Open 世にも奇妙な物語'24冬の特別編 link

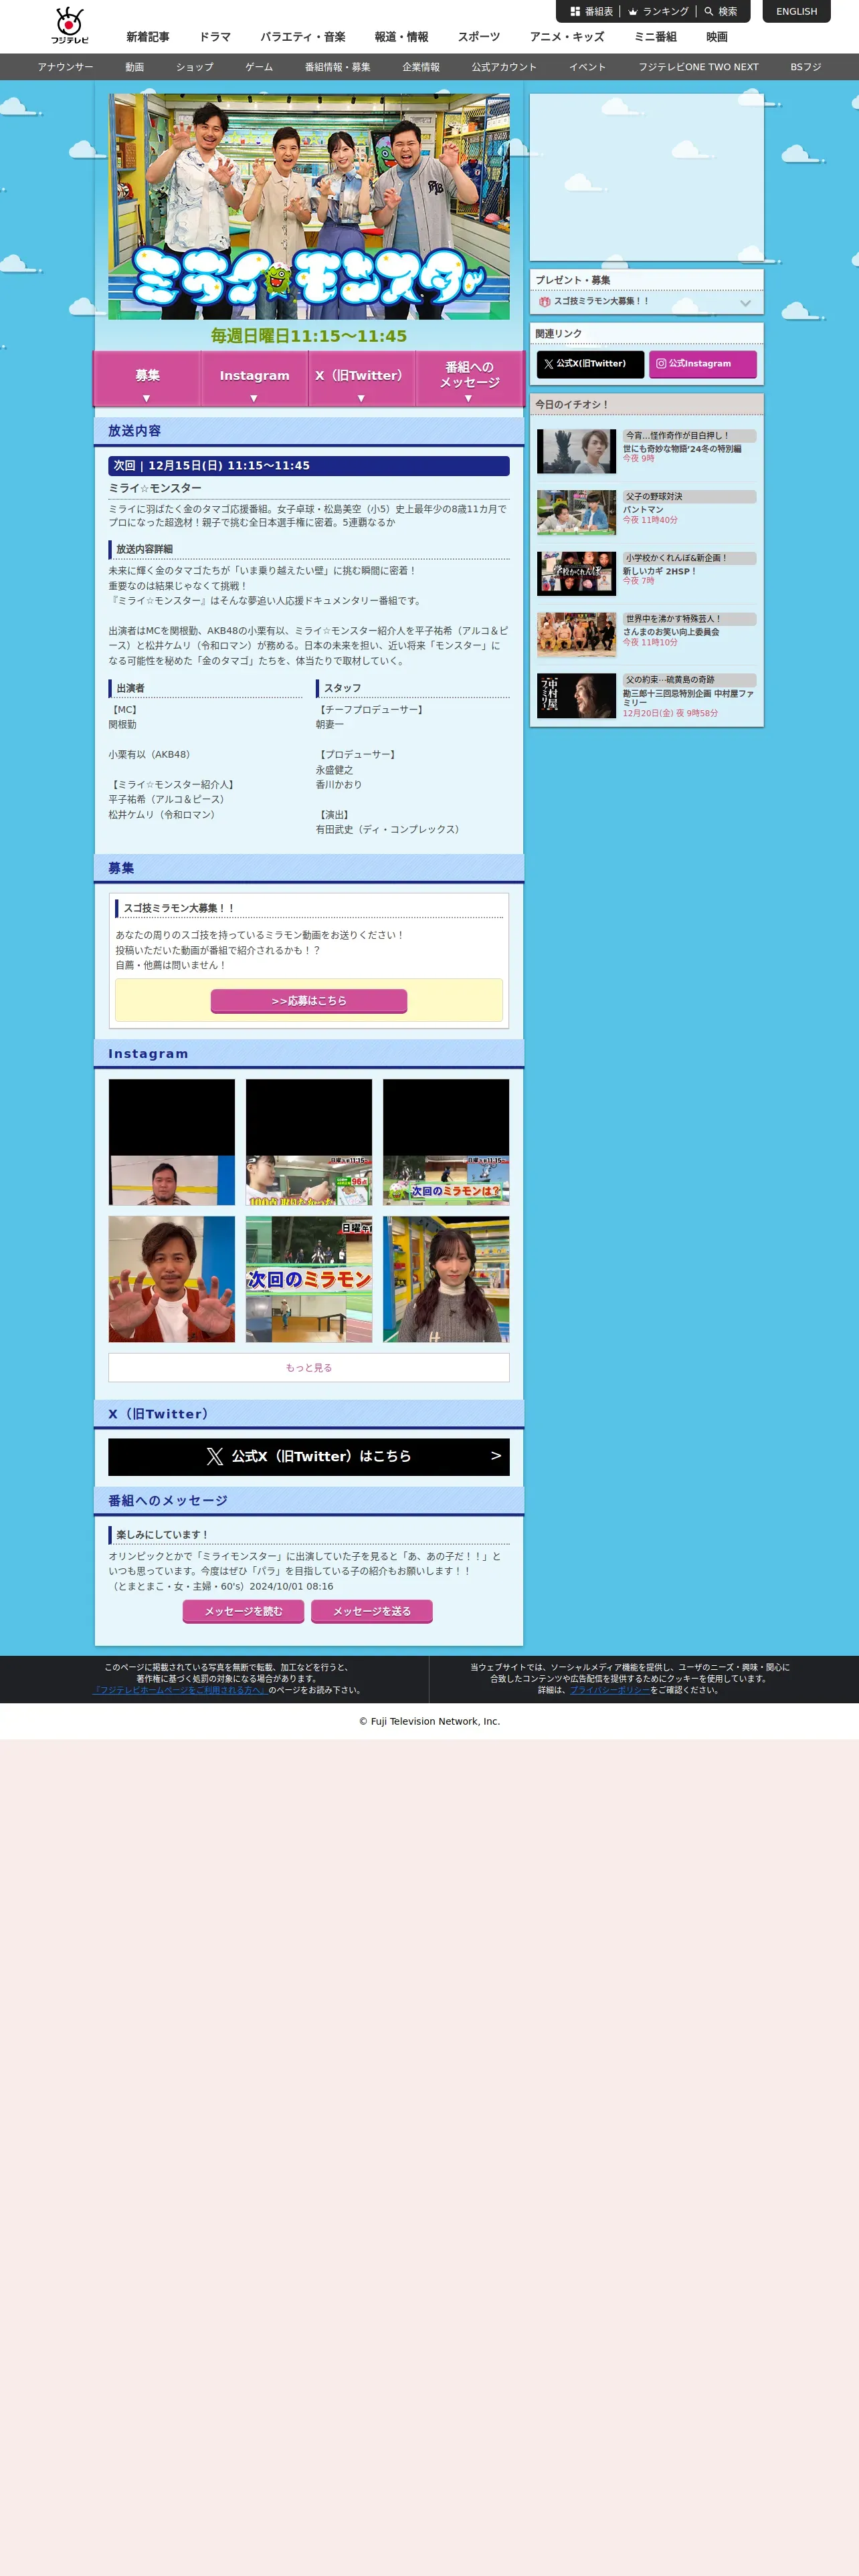[x=682, y=449]
